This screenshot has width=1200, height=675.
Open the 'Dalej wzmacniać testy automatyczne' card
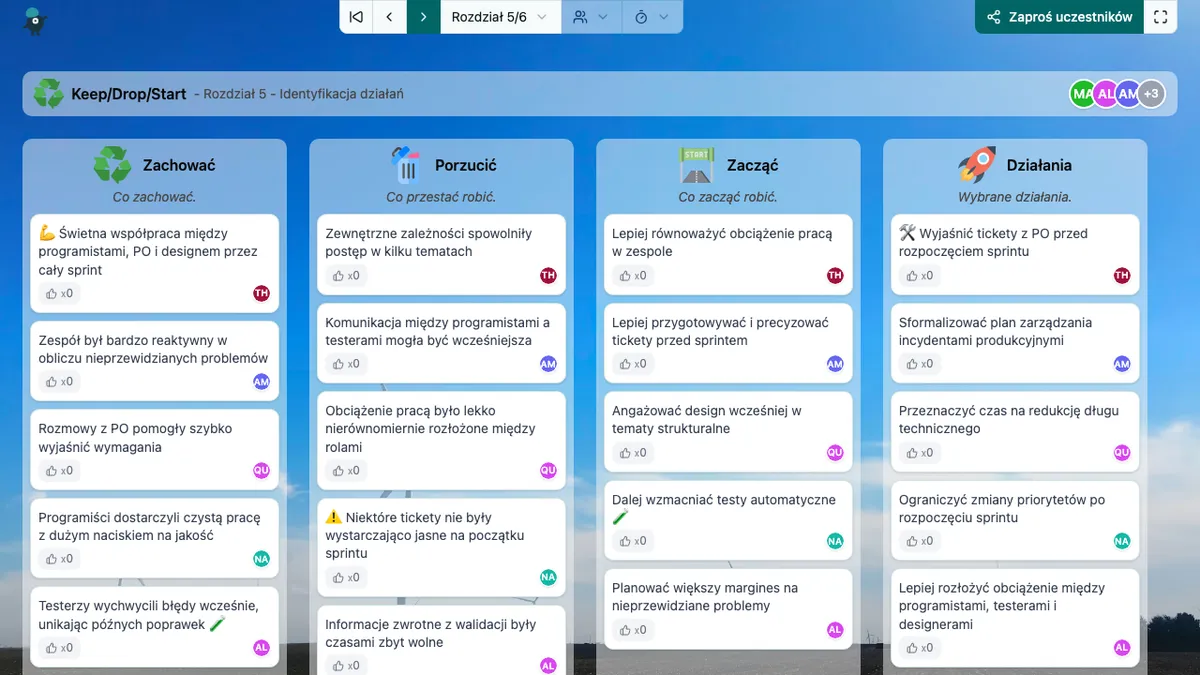724,508
